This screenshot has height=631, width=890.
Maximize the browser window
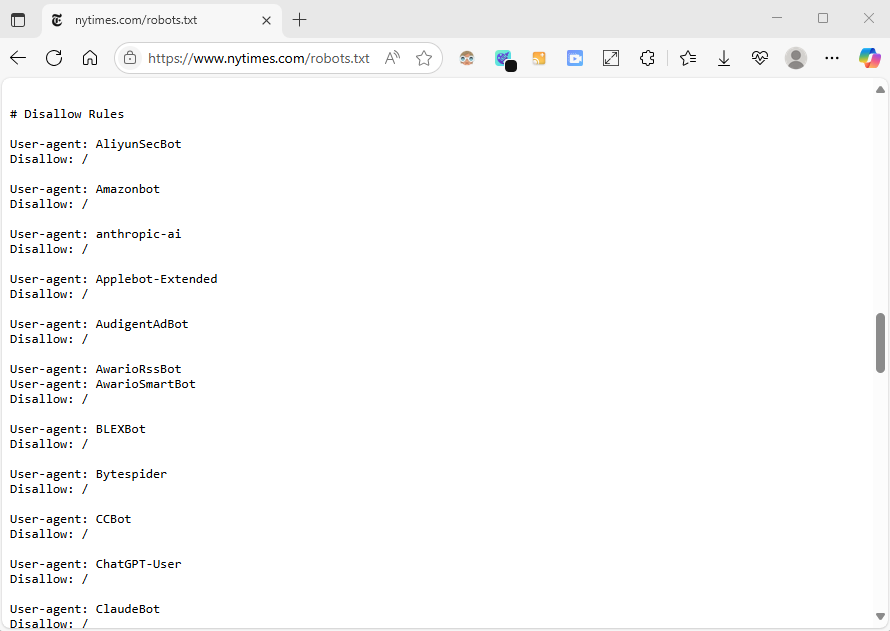[x=822, y=18]
